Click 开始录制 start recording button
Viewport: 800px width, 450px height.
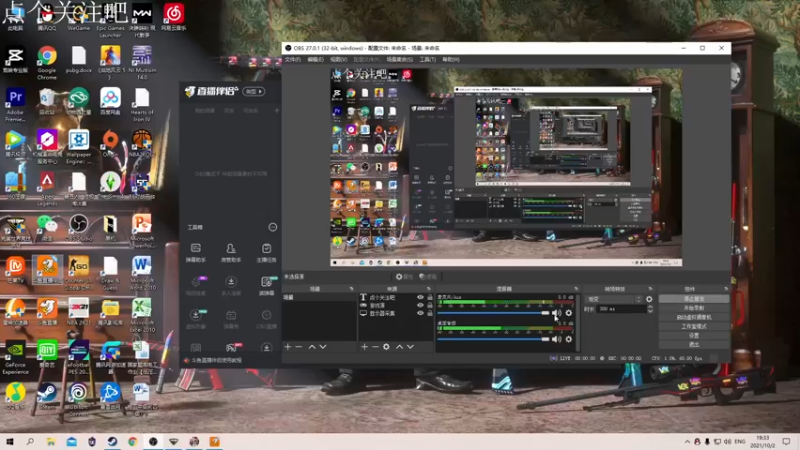point(694,308)
